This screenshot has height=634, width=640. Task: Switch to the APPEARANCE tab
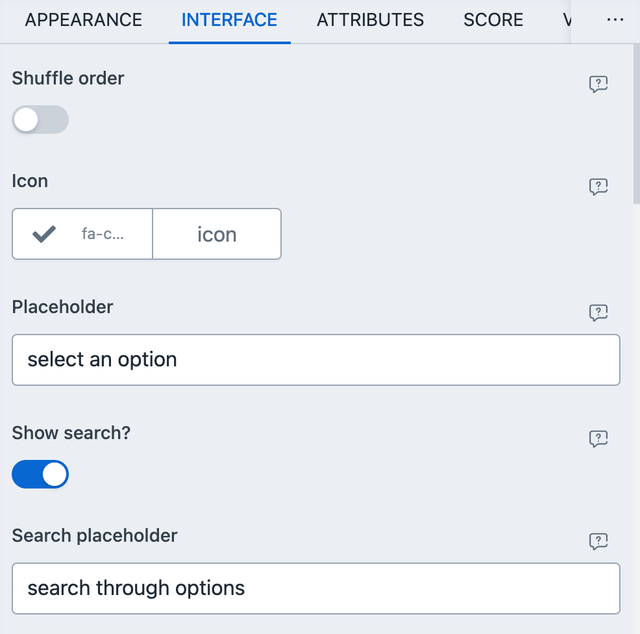(83, 20)
